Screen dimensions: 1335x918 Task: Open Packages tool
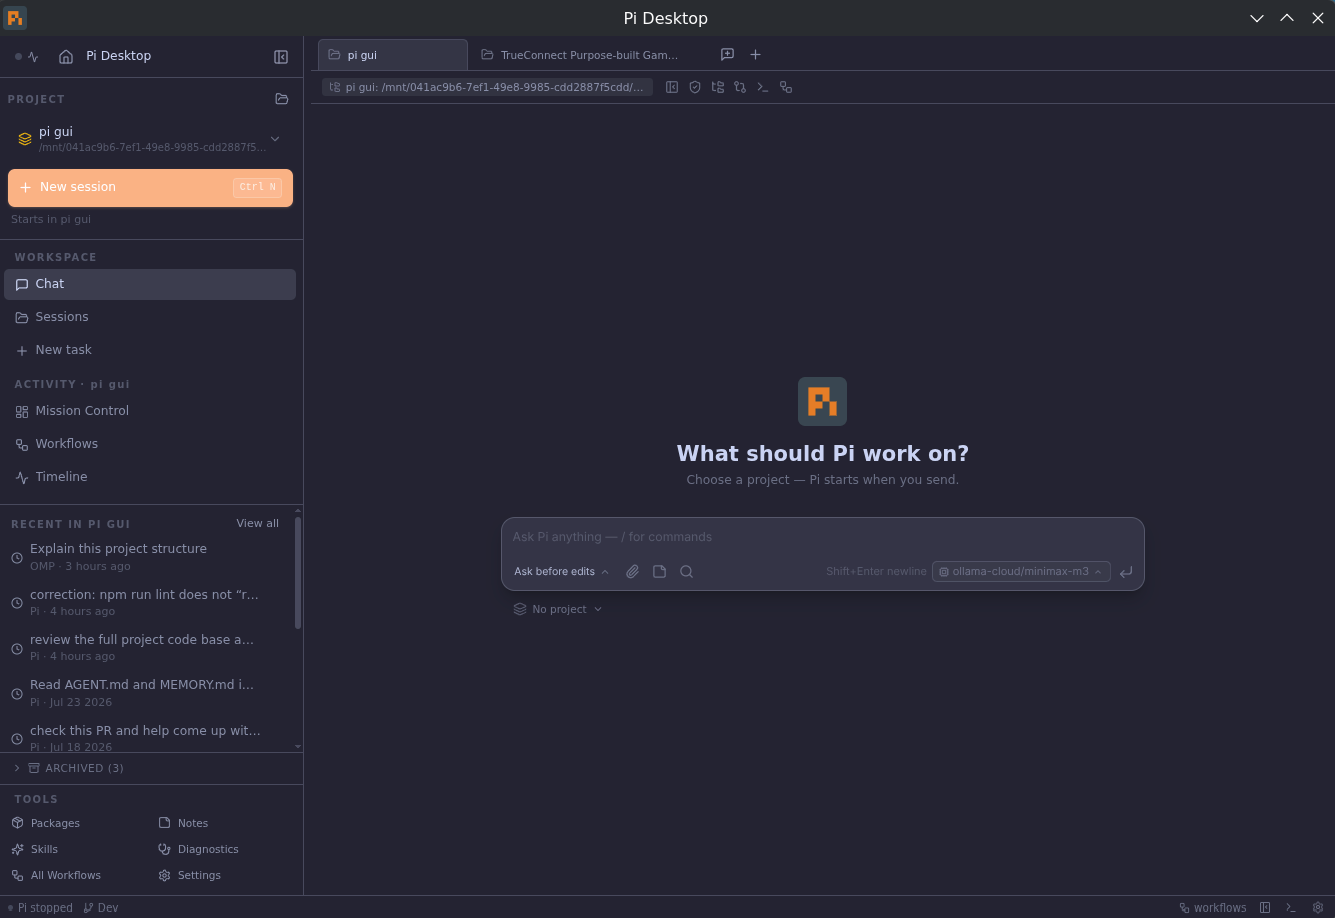tap(46, 823)
